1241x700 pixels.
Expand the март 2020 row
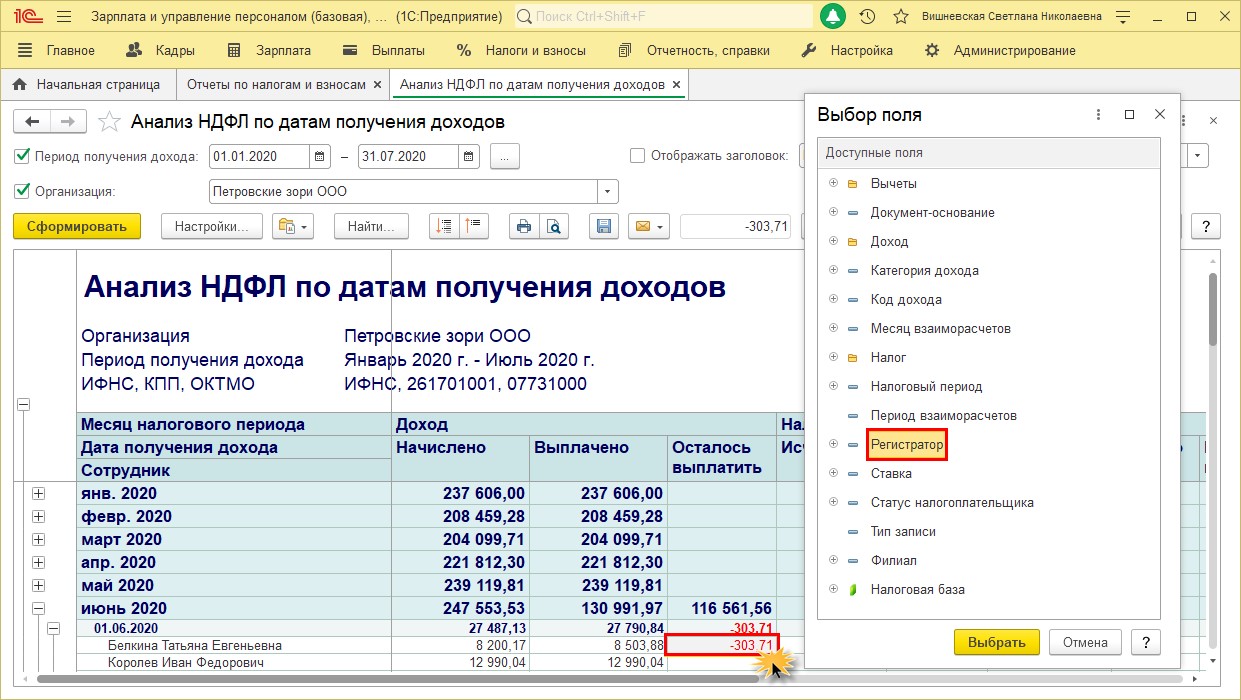pos(39,540)
